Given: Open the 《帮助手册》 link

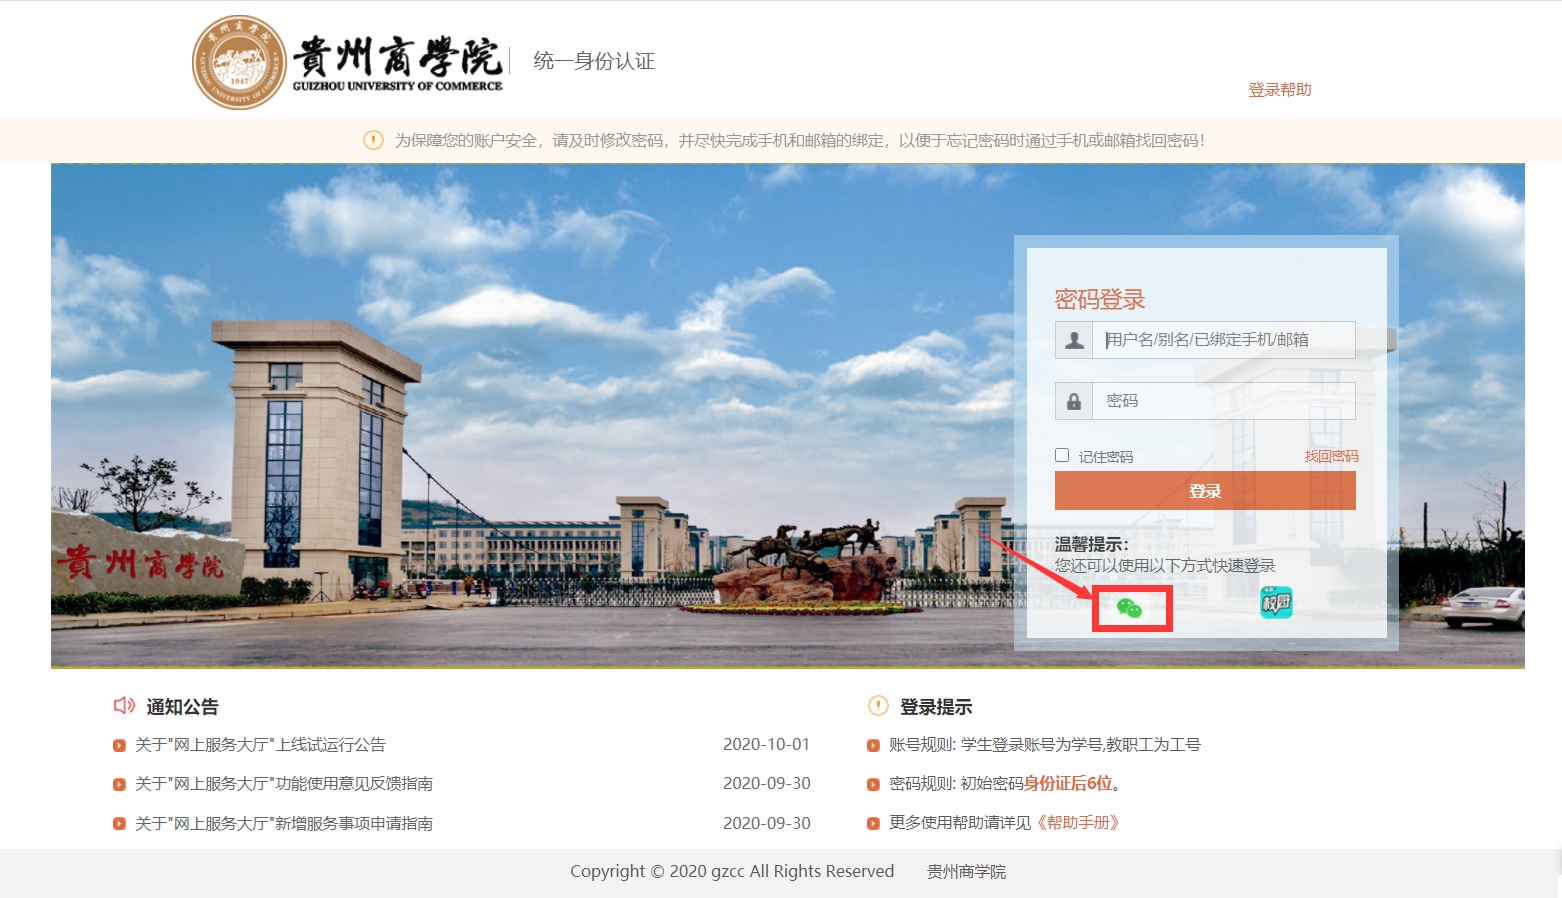Looking at the screenshot, I should (x=1077, y=823).
